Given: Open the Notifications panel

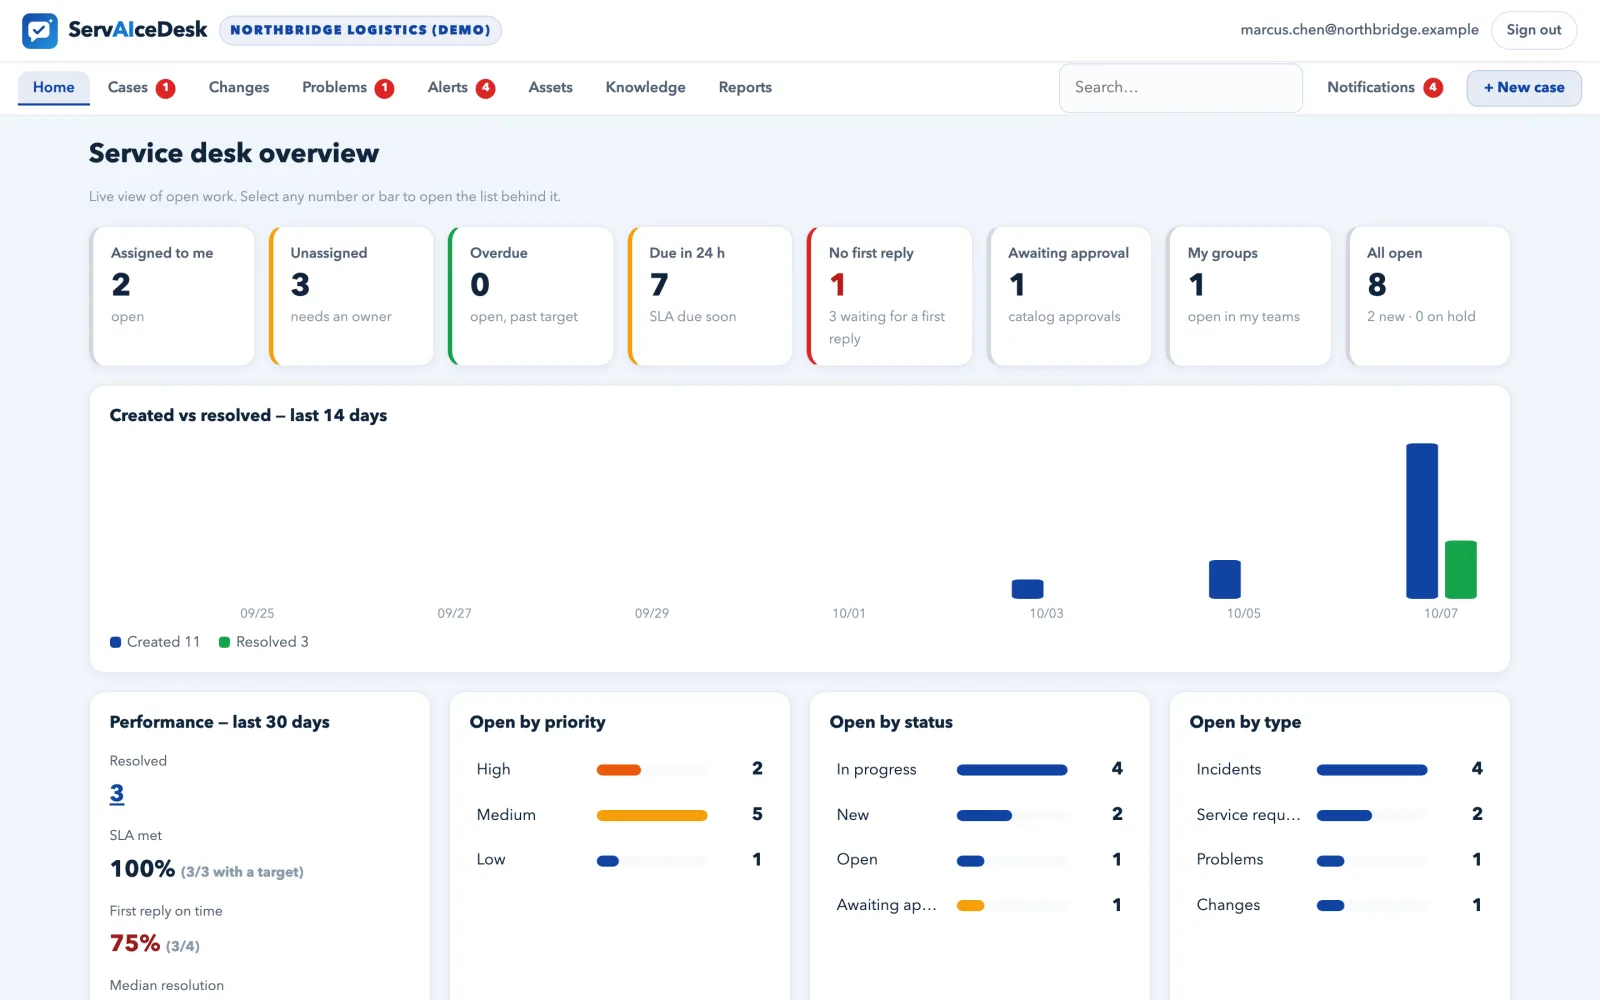Looking at the screenshot, I should pos(1385,88).
